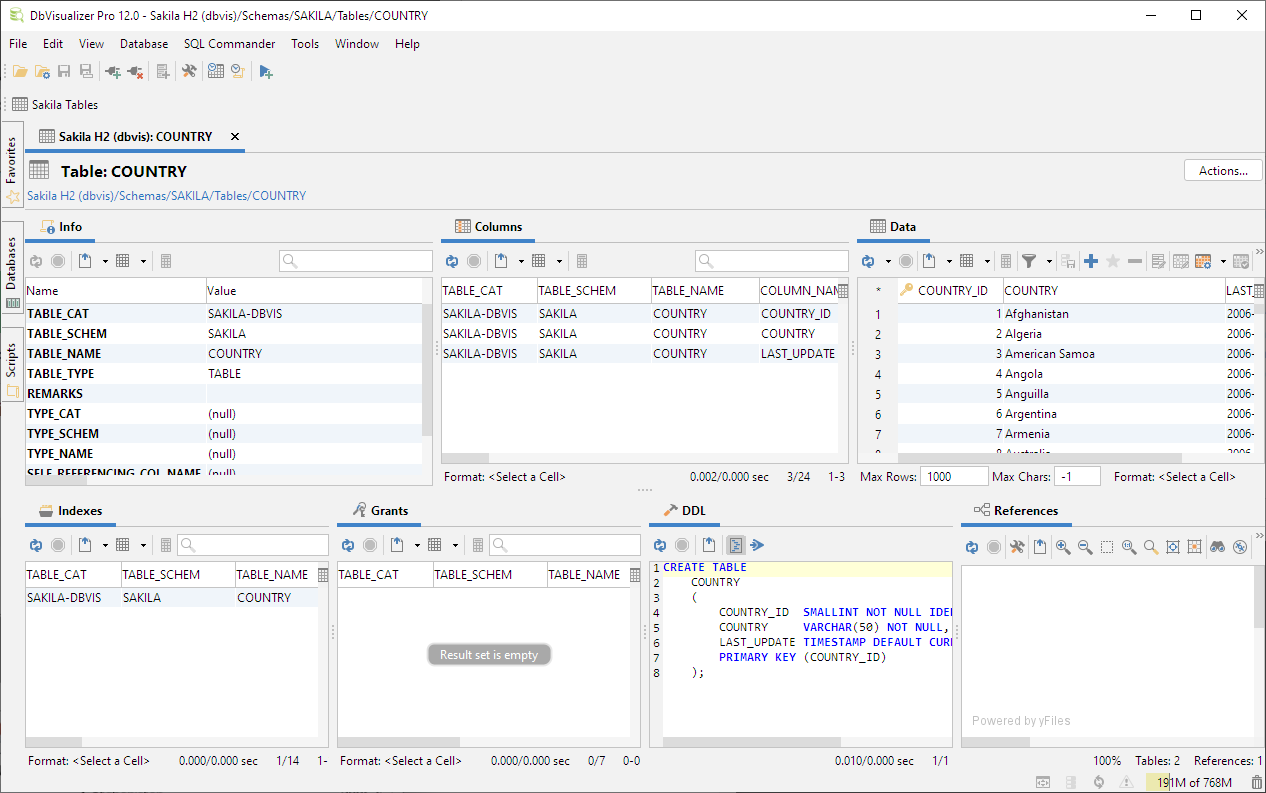Click the open folder icon in the main toolbar
This screenshot has width=1266, height=793.
click(x=19, y=71)
